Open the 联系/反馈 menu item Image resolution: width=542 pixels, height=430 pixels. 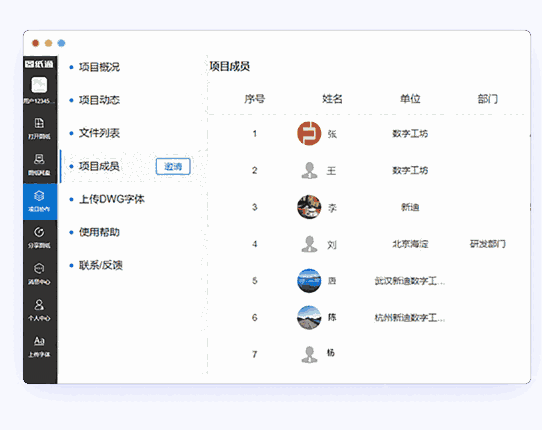pos(101,265)
